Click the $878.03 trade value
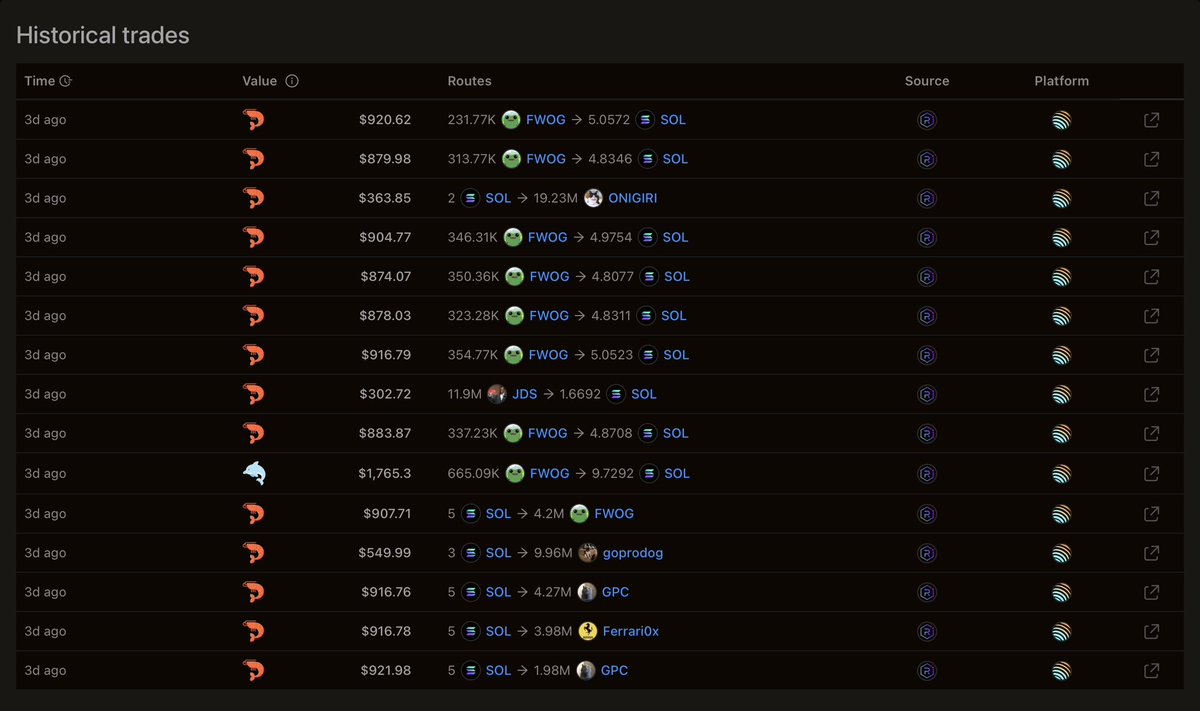 pyautogui.click(x=385, y=316)
